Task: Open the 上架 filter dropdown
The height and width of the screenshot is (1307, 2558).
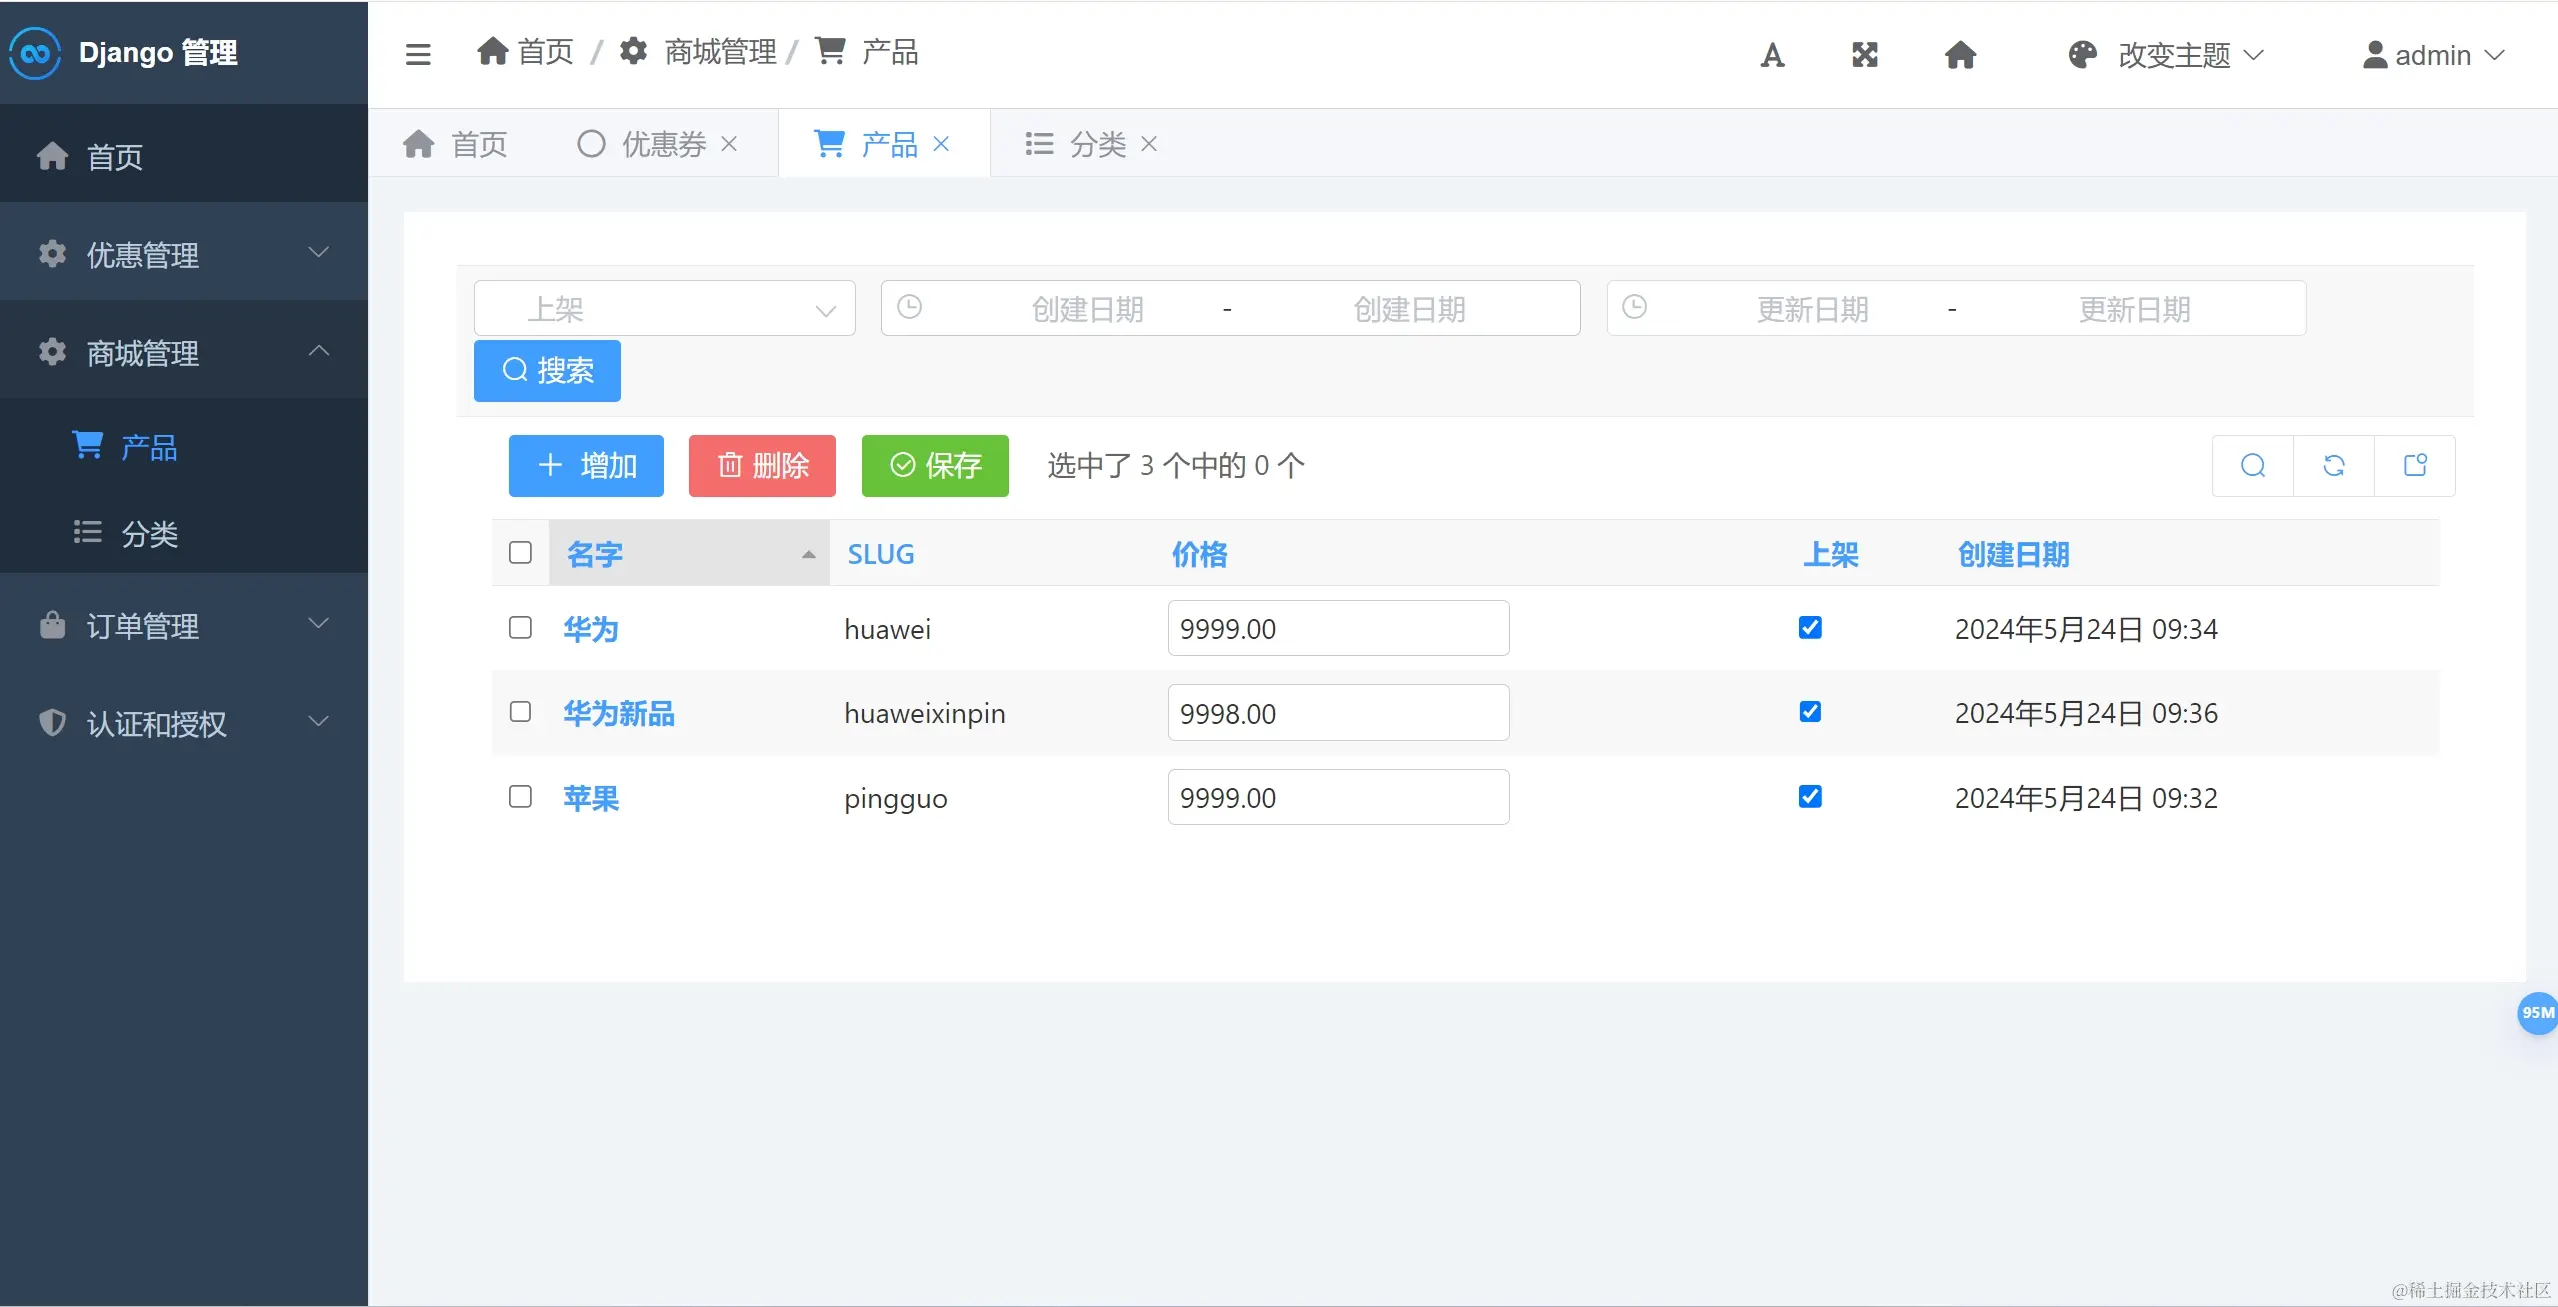Action: coord(664,309)
